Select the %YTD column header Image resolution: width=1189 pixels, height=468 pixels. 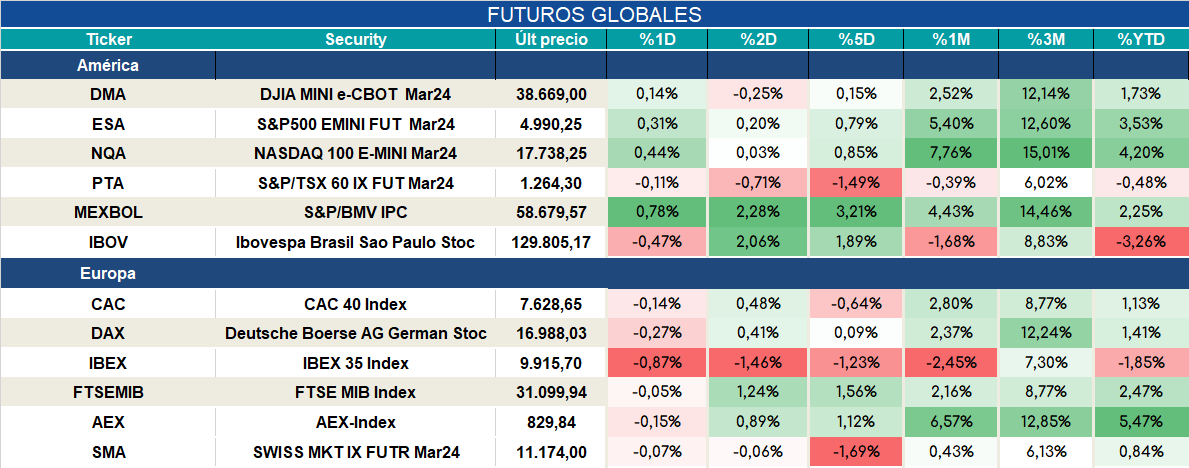tap(1141, 40)
